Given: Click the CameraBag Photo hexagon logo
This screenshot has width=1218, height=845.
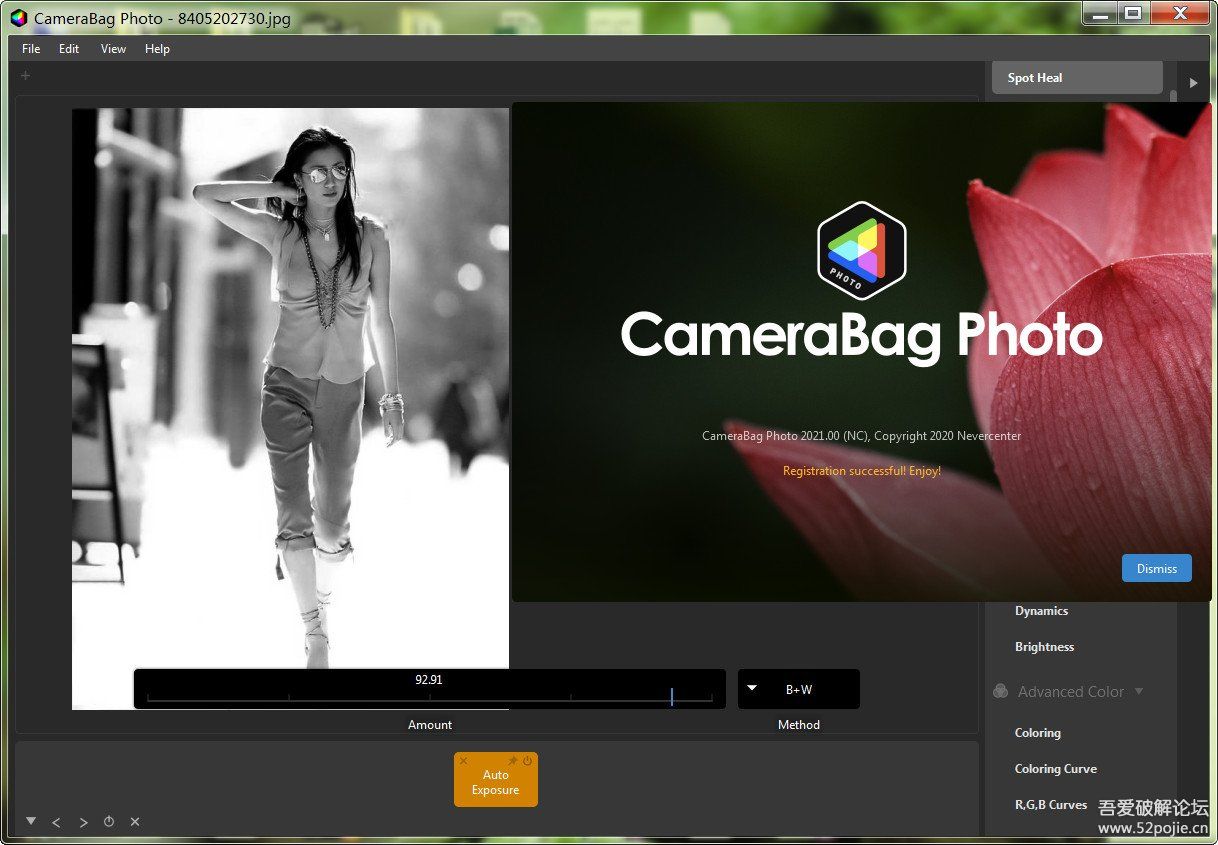Looking at the screenshot, I should point(861,252).
